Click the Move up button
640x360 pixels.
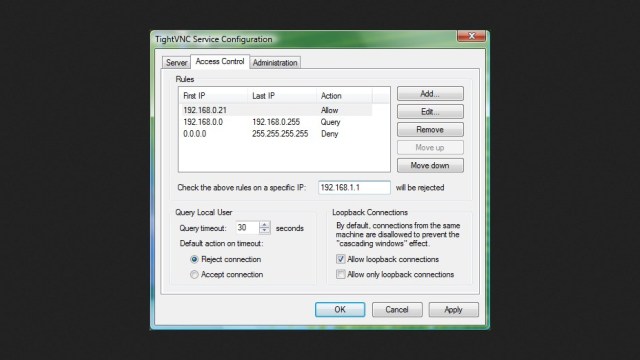430,147
